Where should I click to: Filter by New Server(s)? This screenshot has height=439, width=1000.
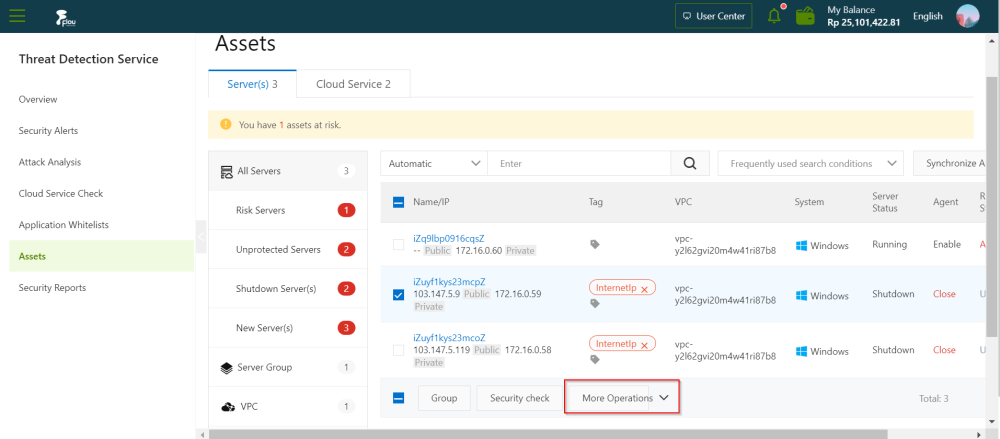288,328
